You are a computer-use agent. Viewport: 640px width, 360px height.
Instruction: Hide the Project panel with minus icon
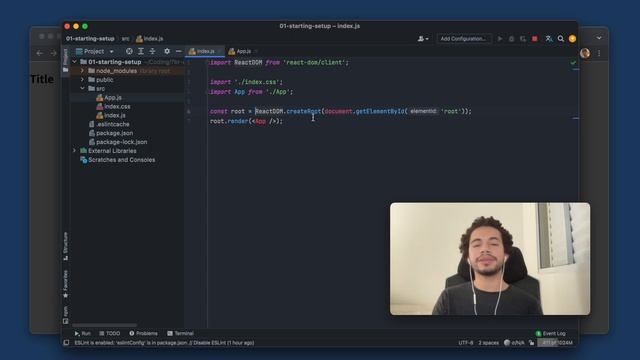pos(178,51)
